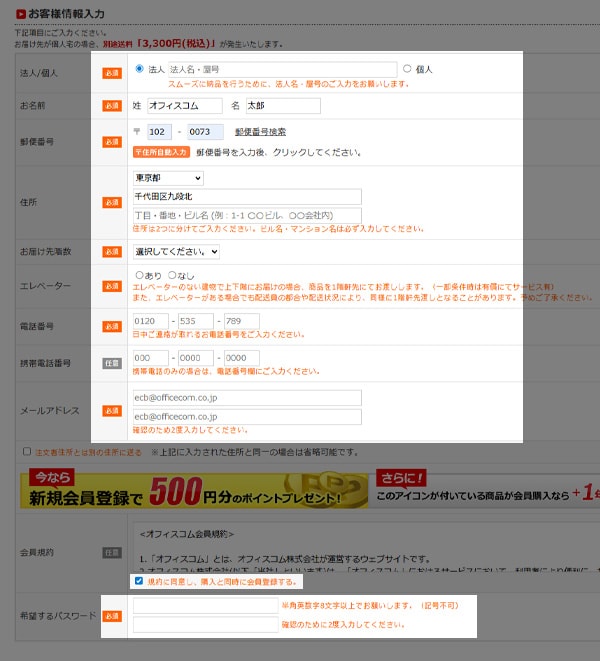Click the 法人名・屋号 input field
The width and height of the screenshot is (600, 661).
pos(283,70)
